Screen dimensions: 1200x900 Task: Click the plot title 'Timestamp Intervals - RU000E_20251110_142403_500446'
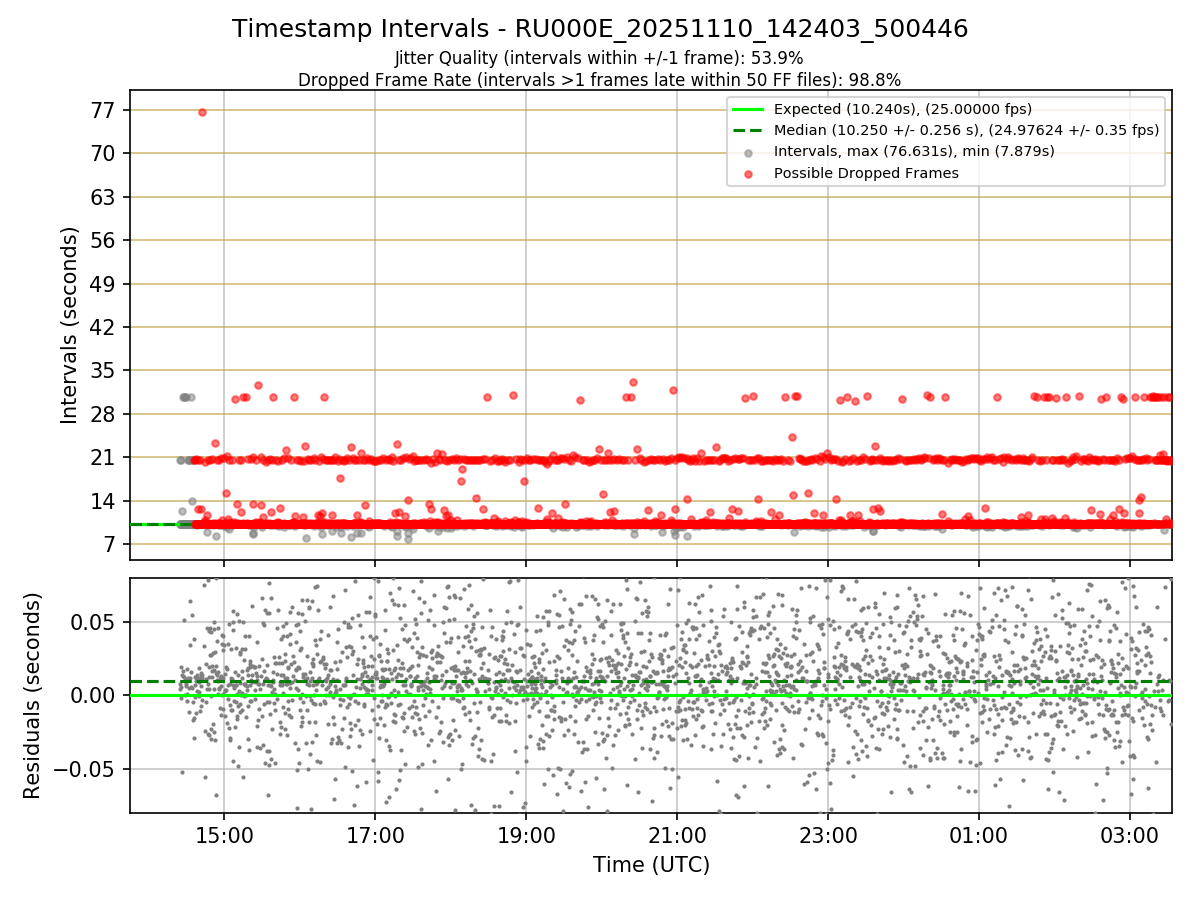tap(600, 29)
